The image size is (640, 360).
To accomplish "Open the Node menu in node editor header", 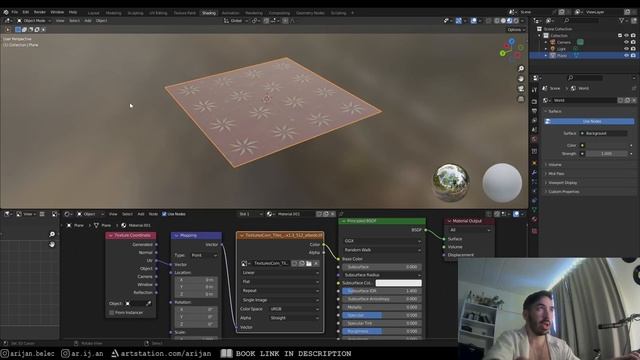I will pyautogui.click(x=153, y=214).
